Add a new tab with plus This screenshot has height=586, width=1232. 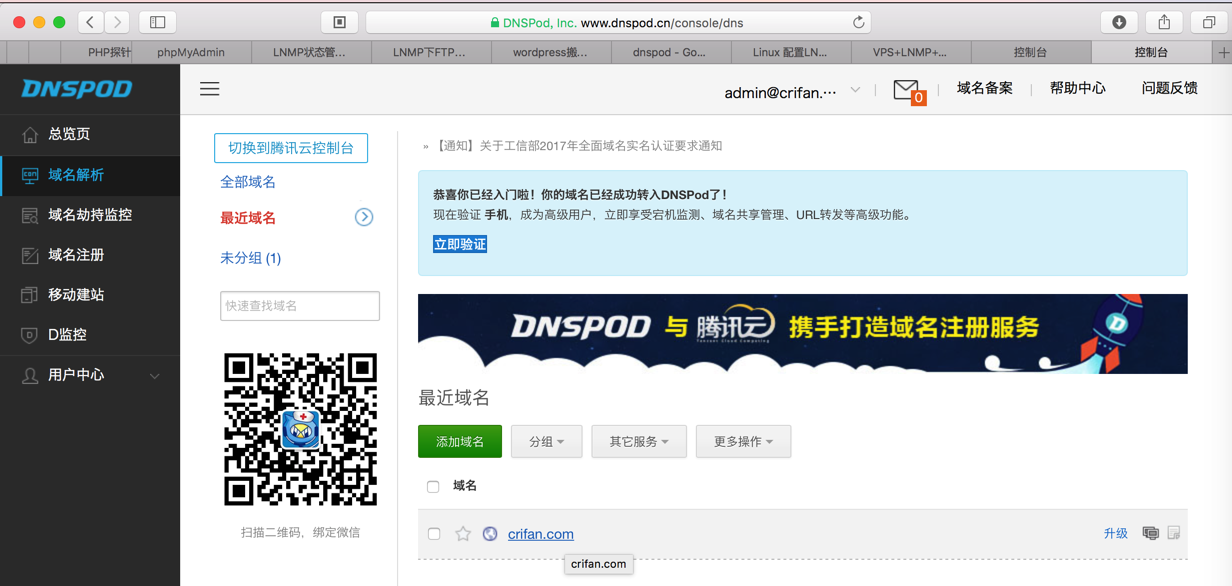coord(1223,52)
